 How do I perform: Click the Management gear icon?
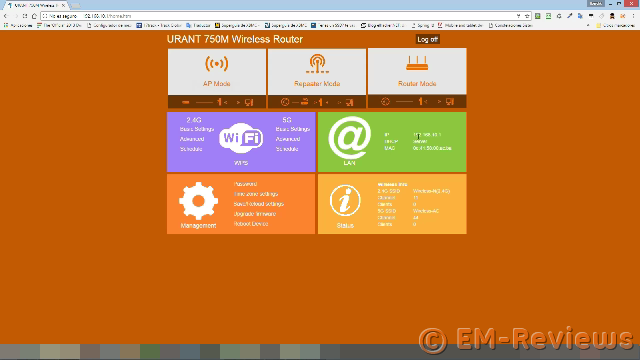[x=198, y=201]
